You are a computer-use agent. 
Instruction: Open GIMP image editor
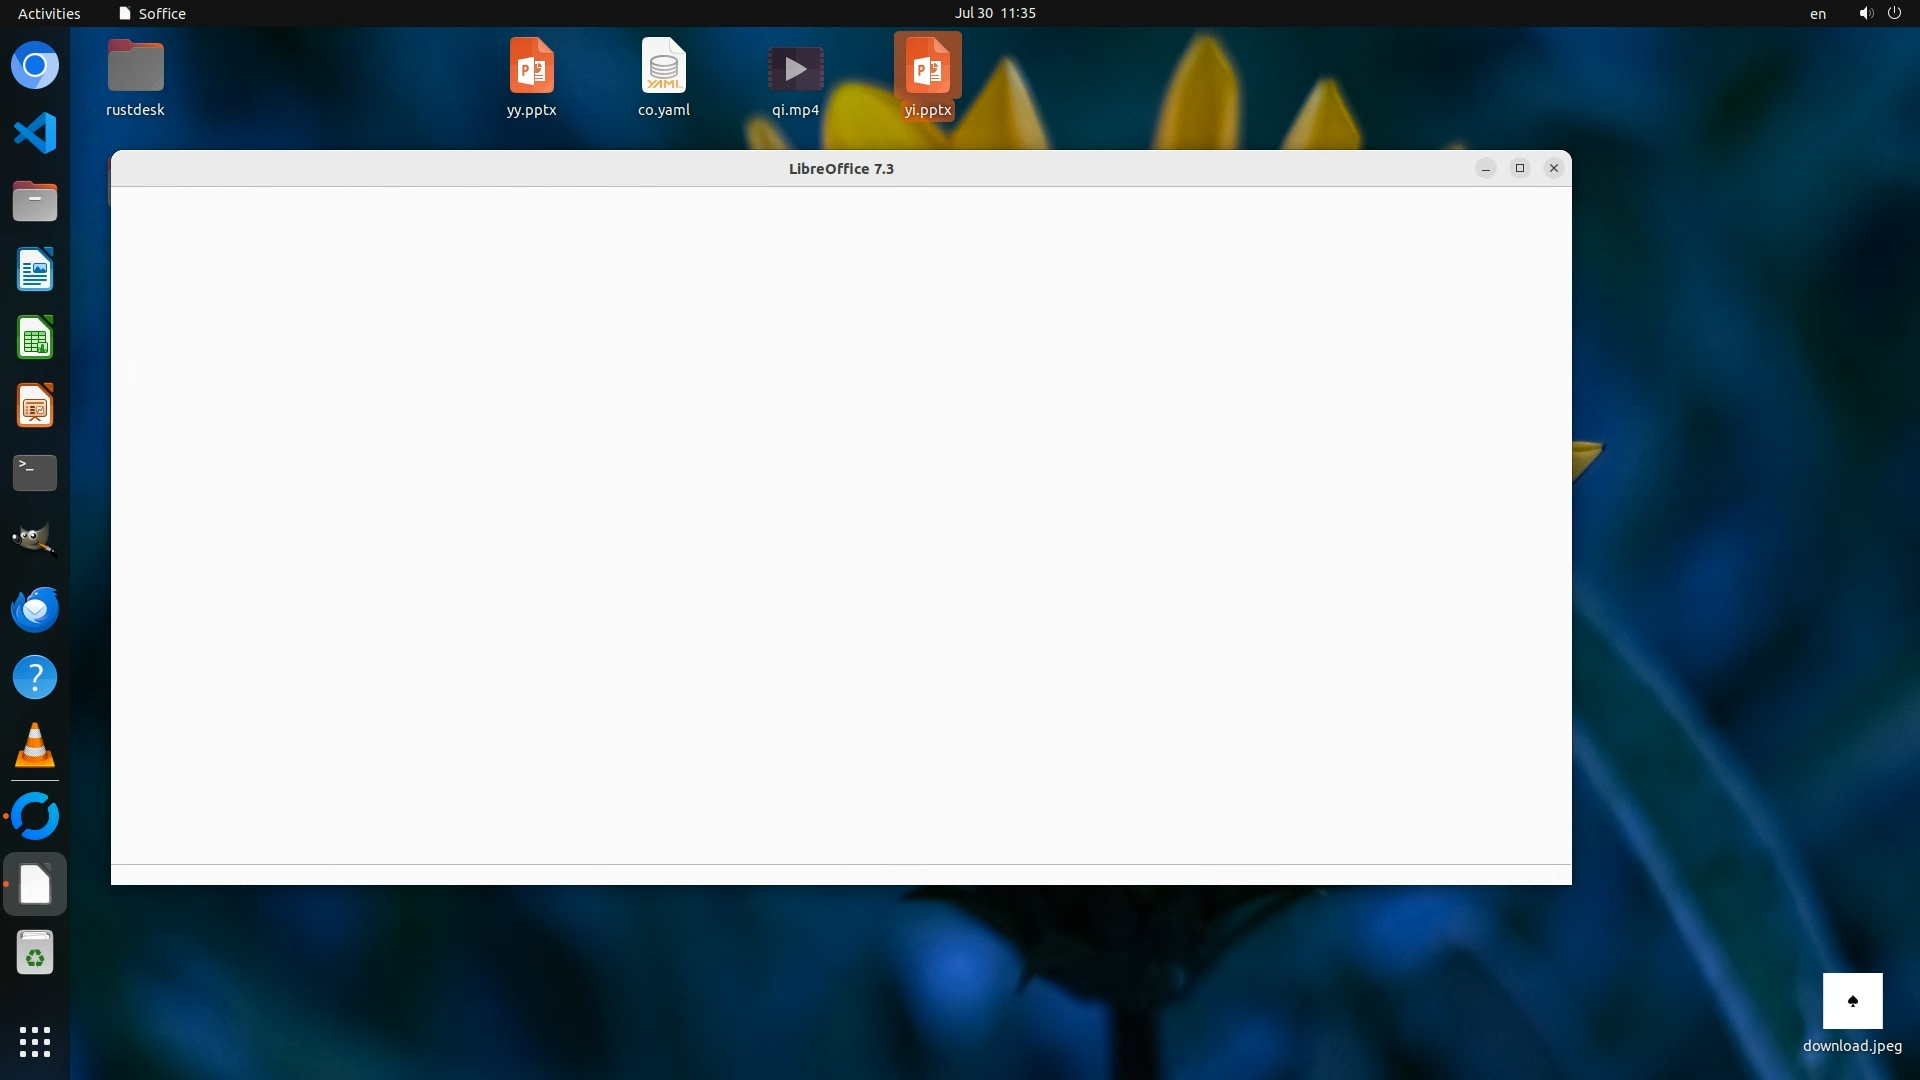pyautogui.click(x=35, y=541)
